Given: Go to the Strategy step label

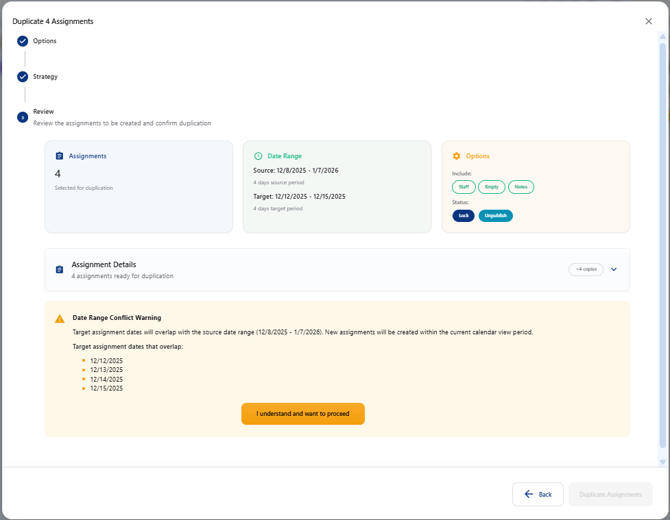Looking at the screenshot, I should (45, 77).
